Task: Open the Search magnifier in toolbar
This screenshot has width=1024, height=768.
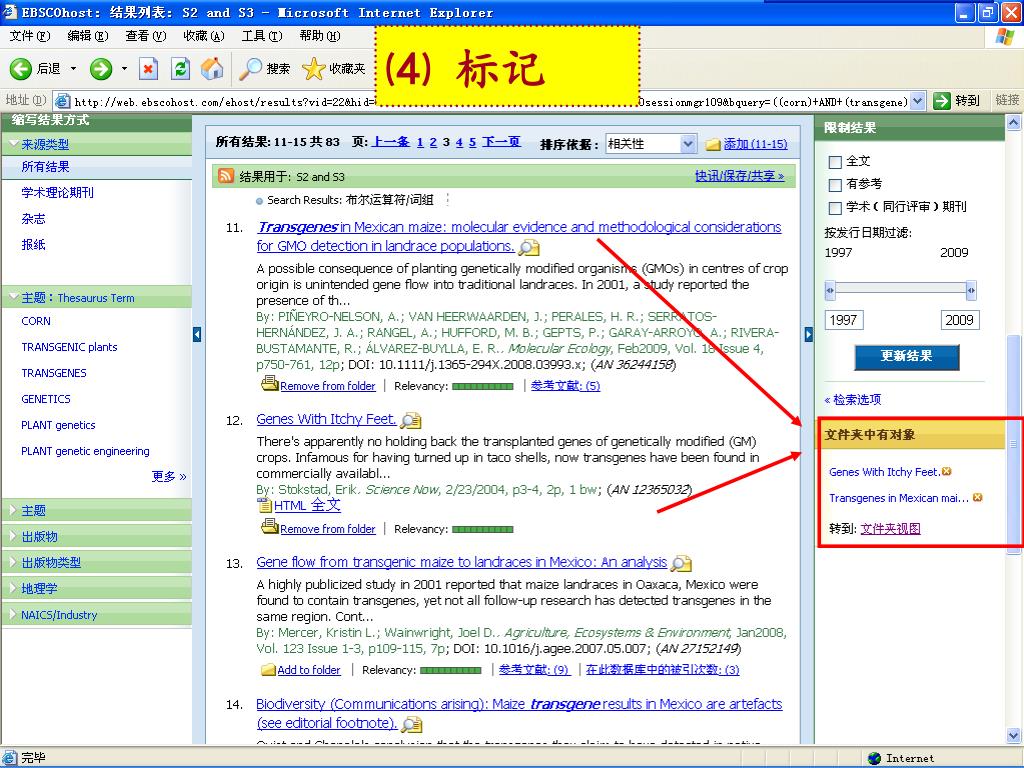Action: pyautogui.click(x=250, y=69)
